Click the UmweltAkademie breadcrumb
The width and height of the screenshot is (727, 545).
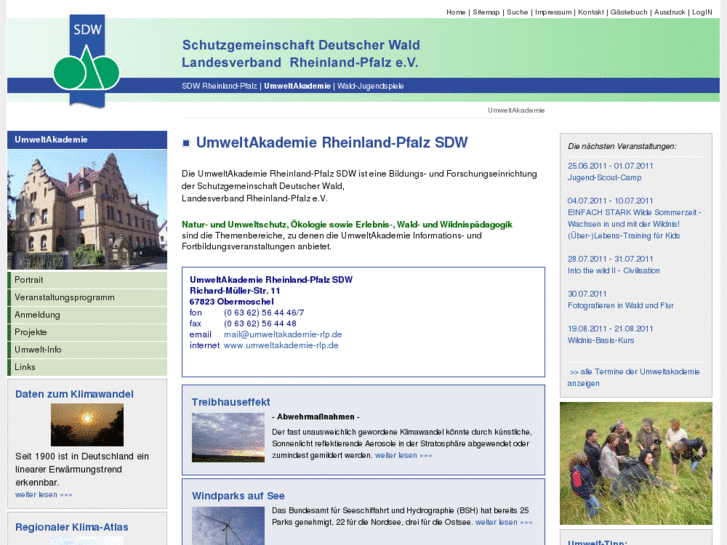516,110
